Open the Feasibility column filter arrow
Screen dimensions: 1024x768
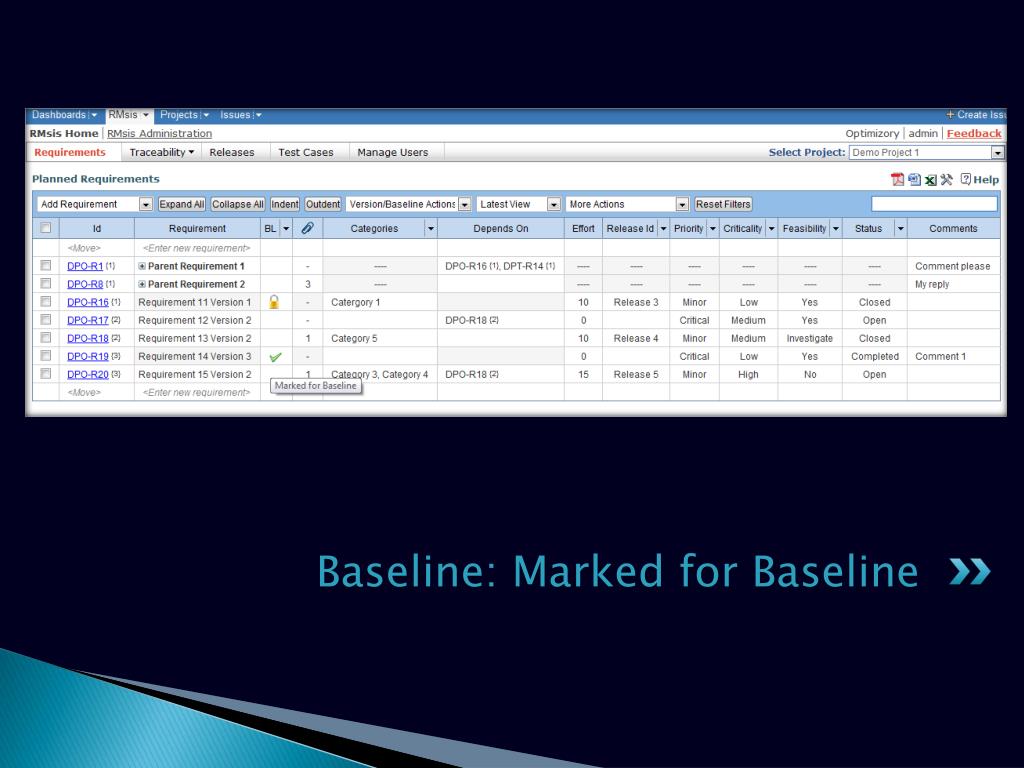(836, 229)
